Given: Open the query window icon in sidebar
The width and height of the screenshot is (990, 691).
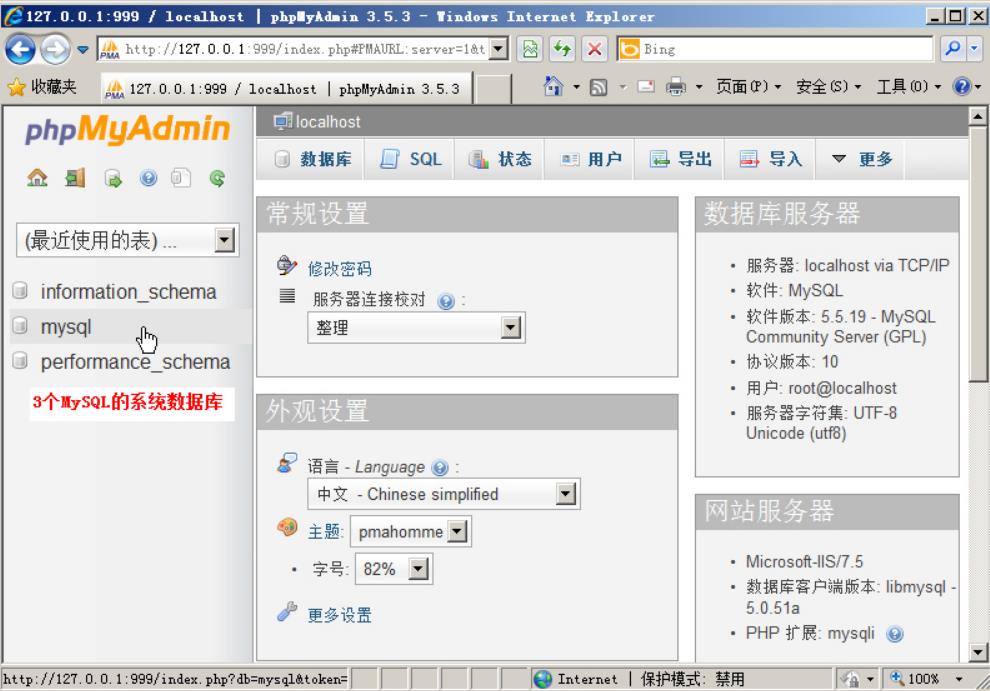Looking at the screenshot, I should (x=113, y=179).
